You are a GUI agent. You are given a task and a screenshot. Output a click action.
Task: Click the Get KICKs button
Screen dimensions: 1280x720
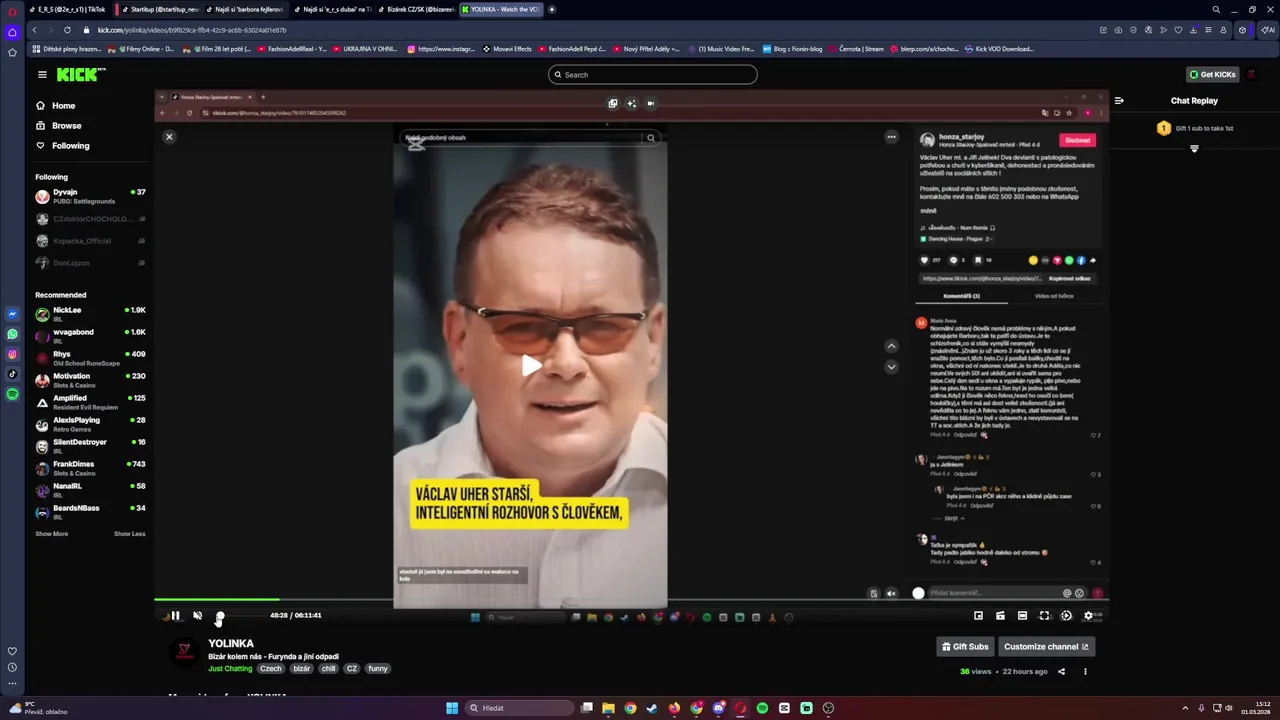pyautogui.click(x=1212, y=75)
